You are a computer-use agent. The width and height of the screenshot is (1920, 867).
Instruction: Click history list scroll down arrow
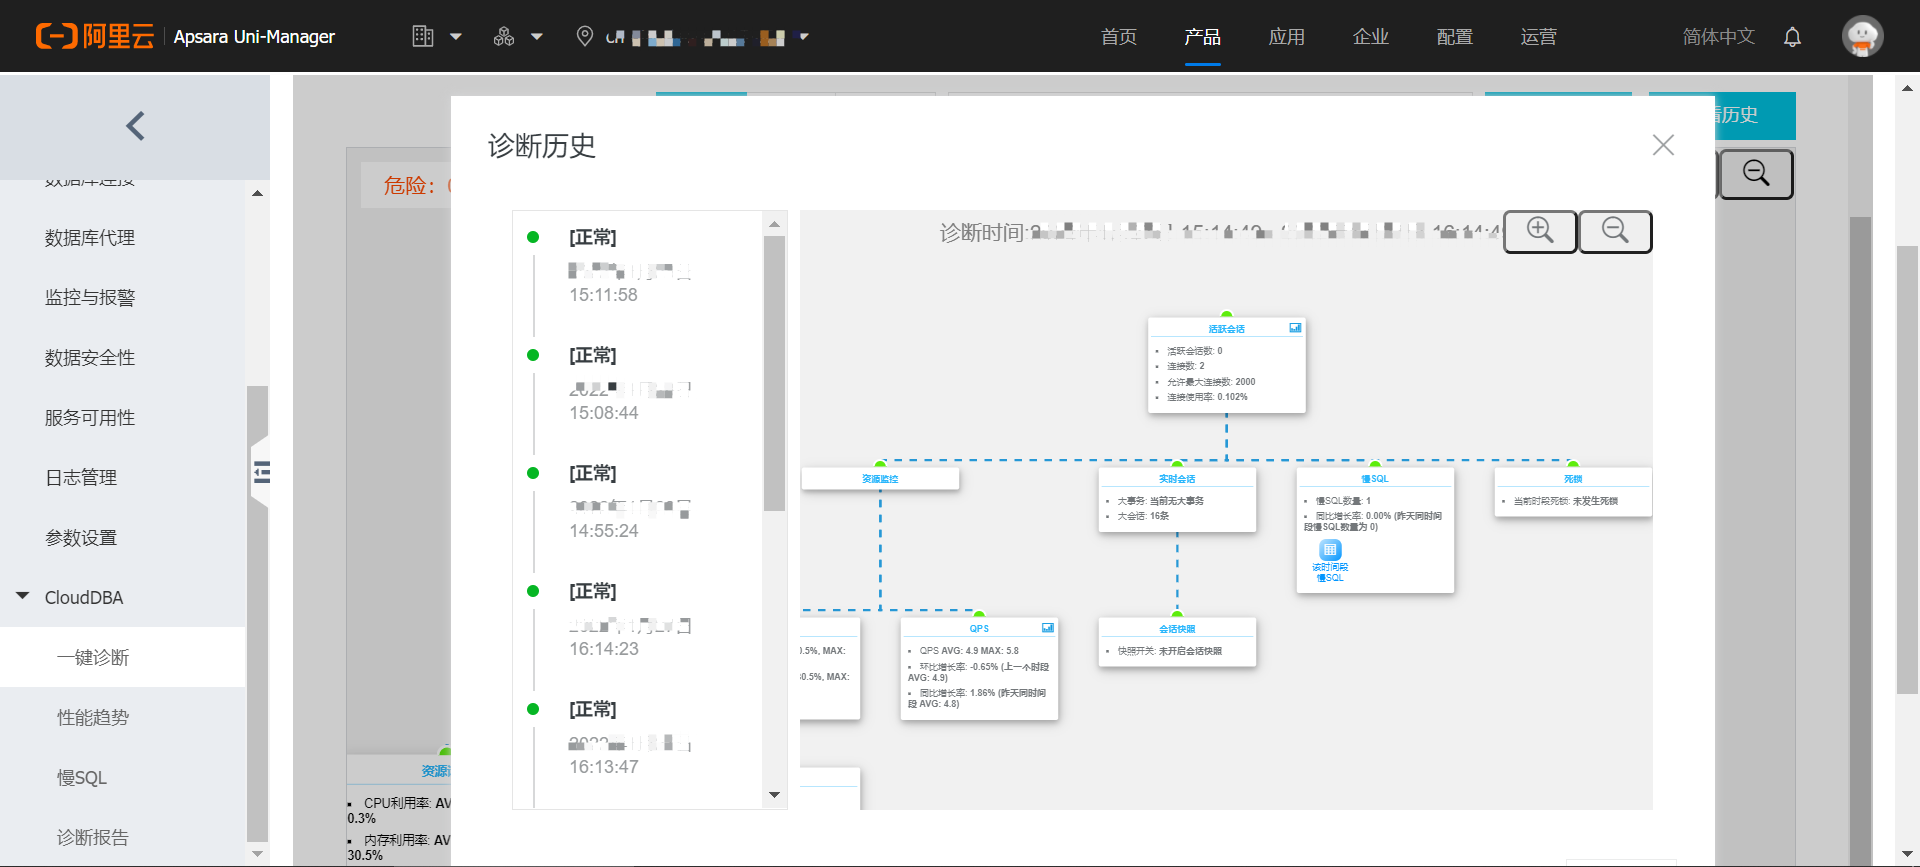(x=774, y=795)
